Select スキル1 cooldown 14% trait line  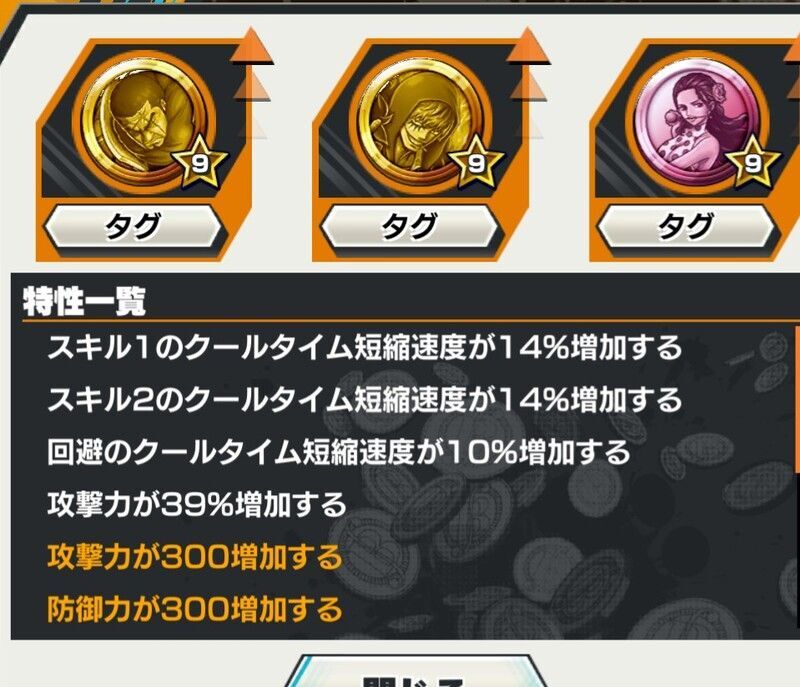pyautogui.click(x=364, y=348)
